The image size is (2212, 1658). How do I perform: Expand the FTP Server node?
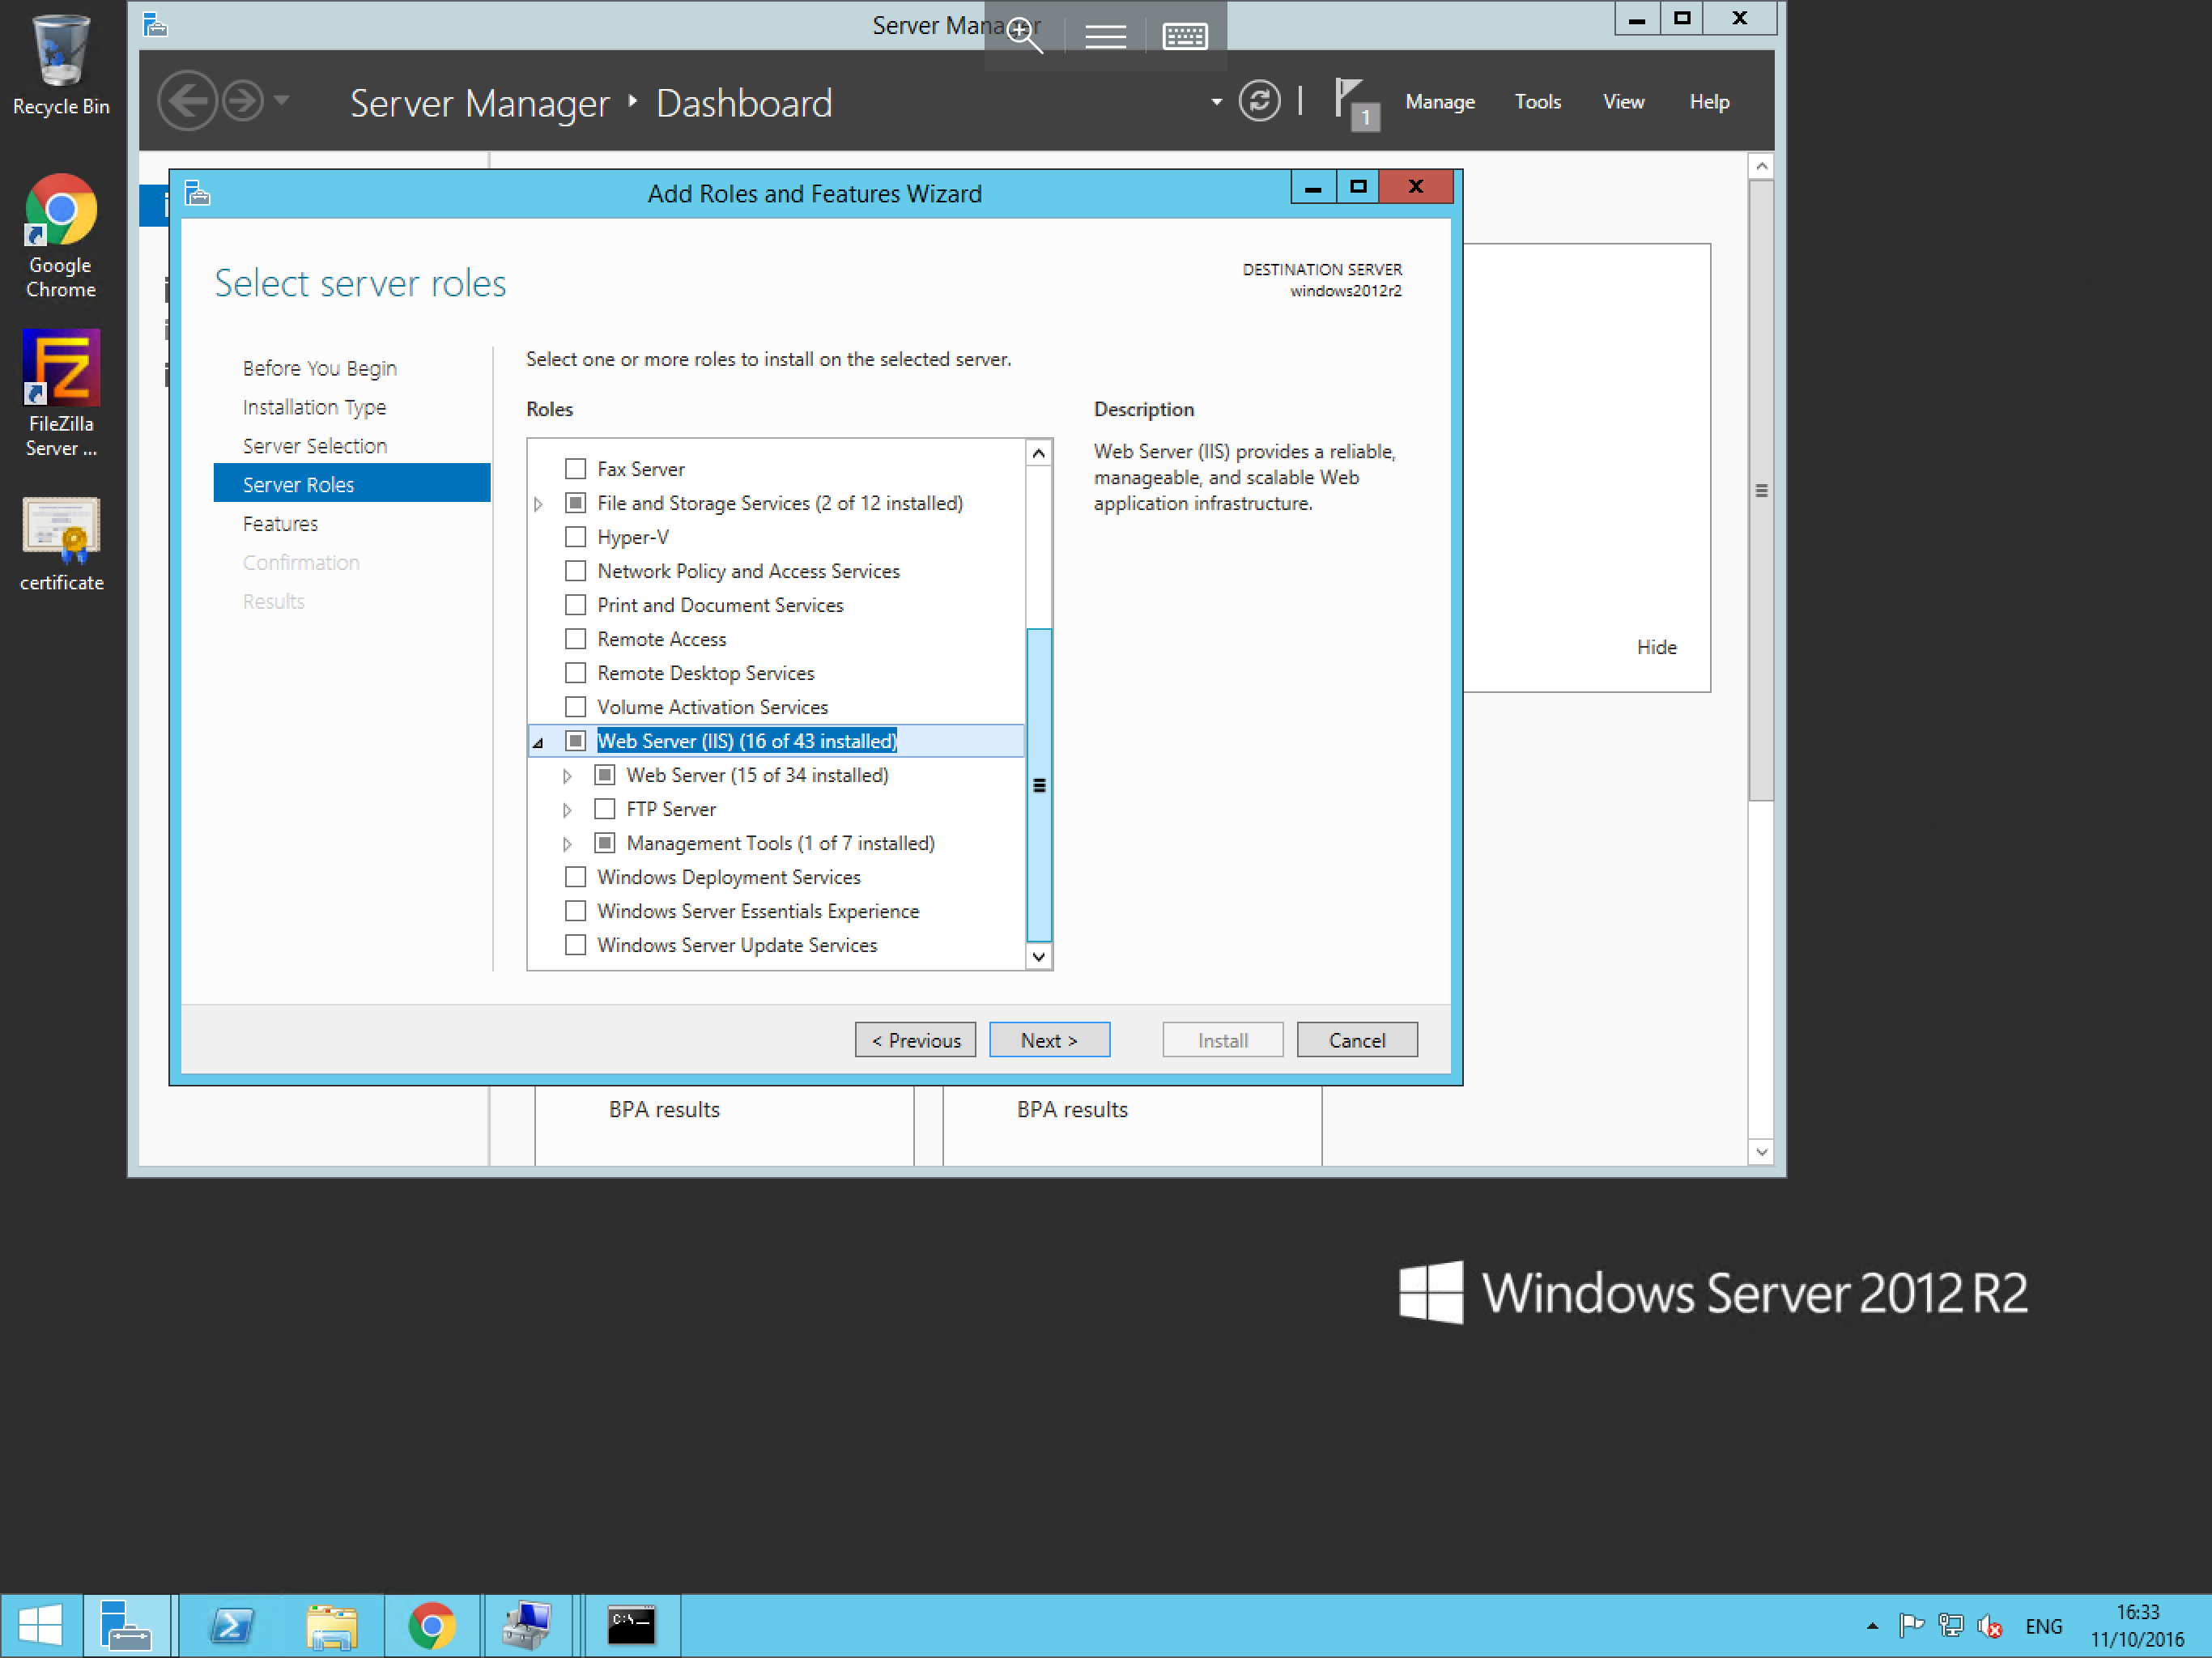pyautogui.click(x=567, y=809)
